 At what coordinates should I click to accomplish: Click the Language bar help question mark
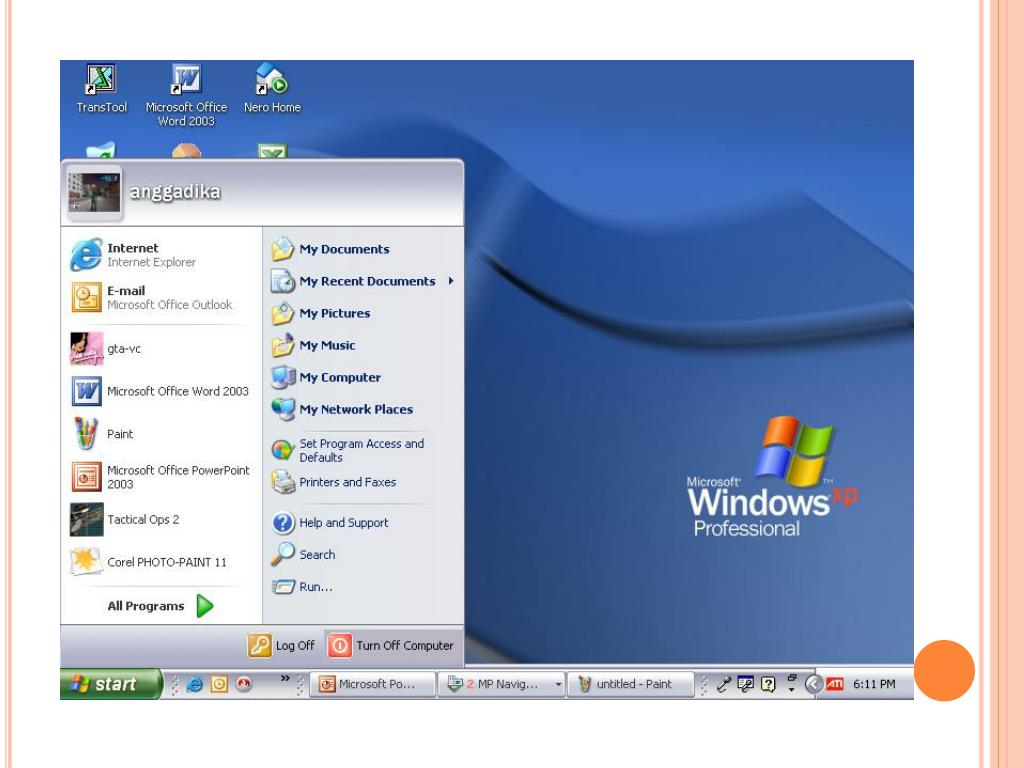768,684
